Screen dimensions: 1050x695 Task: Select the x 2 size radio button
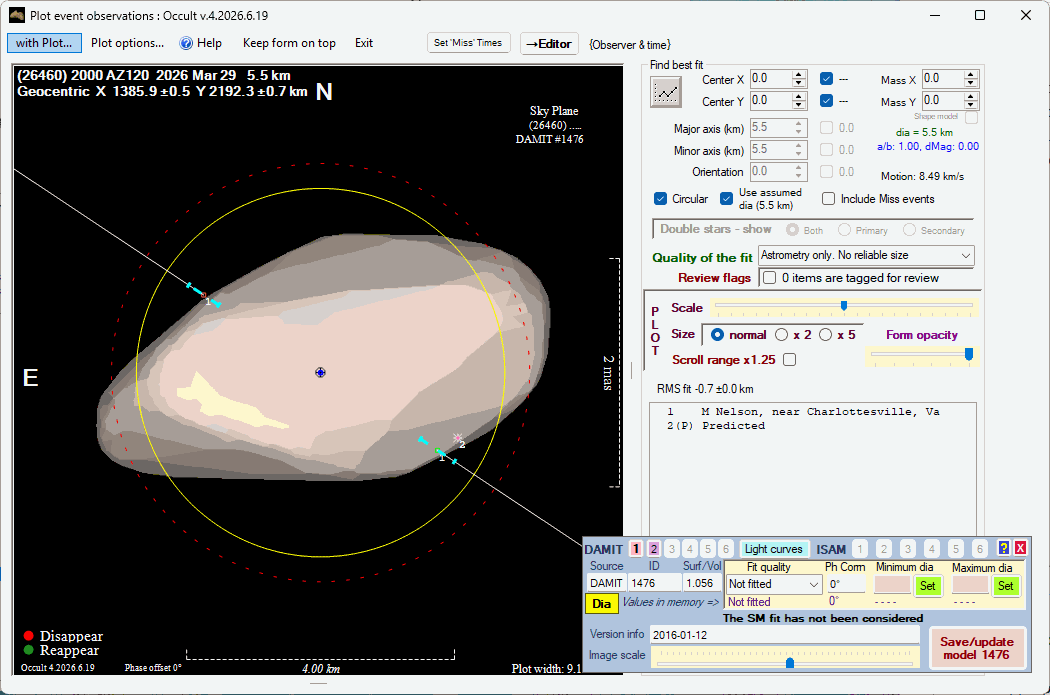click(x=781, y=335)
